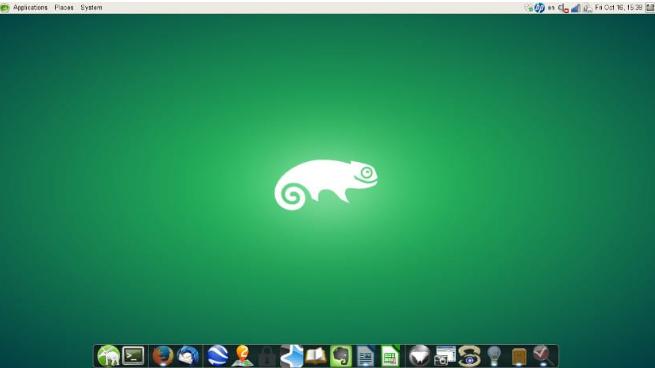The height and width of the screenshot is (368, 655).
Task: Open the blue arrow app in the dock
Action: [291, 356]
